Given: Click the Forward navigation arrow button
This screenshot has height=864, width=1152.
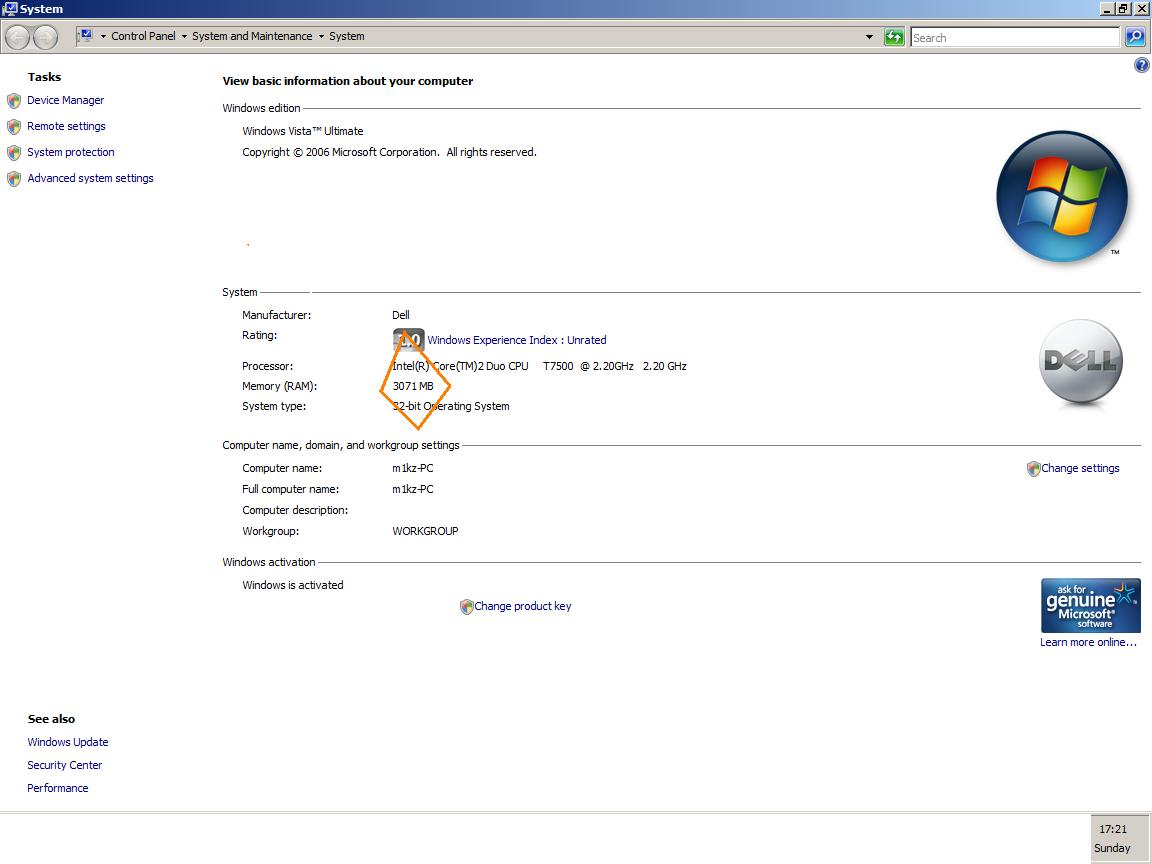Looking at the screenshot, I should [x=46, y=37].
